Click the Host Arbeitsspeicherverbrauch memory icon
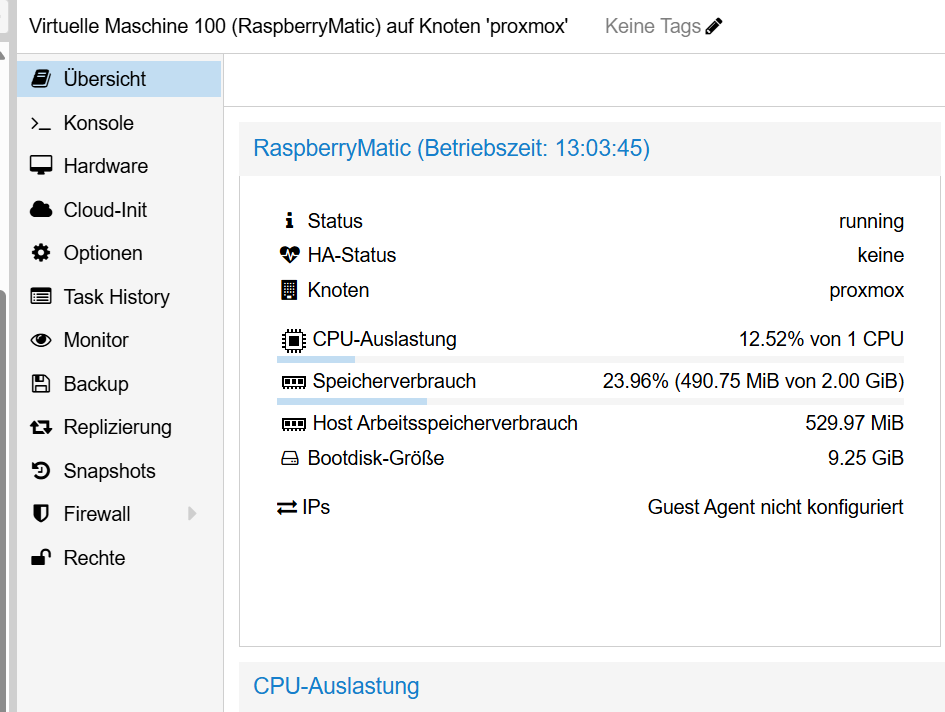This screenshot has height=712, width=945. pyautogui.click(x=294, y=424)
